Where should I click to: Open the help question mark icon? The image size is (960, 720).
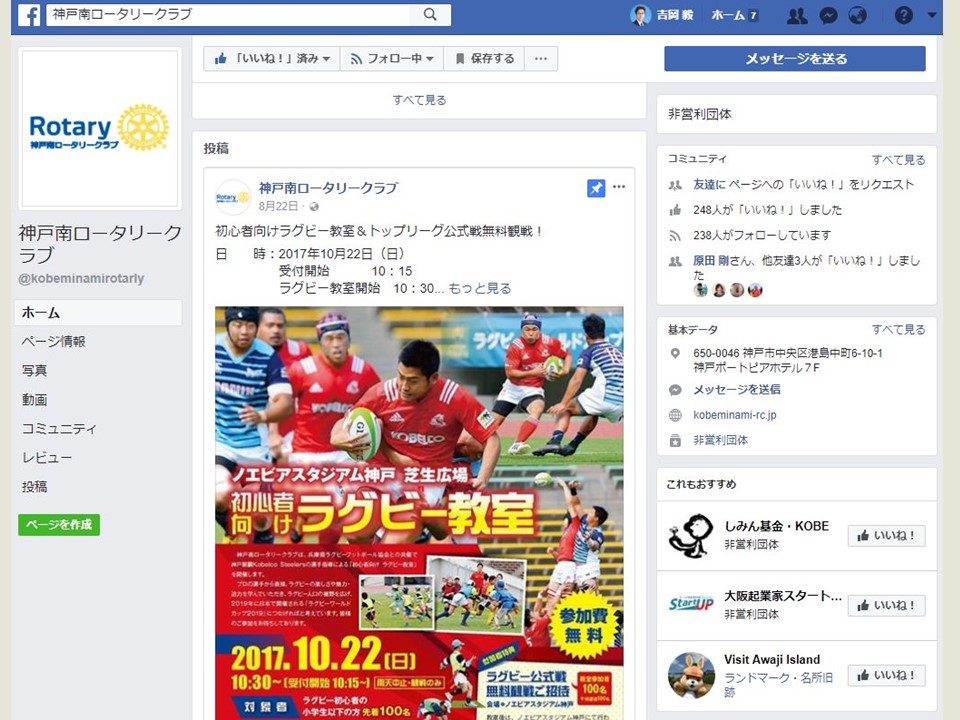(904, 15)
